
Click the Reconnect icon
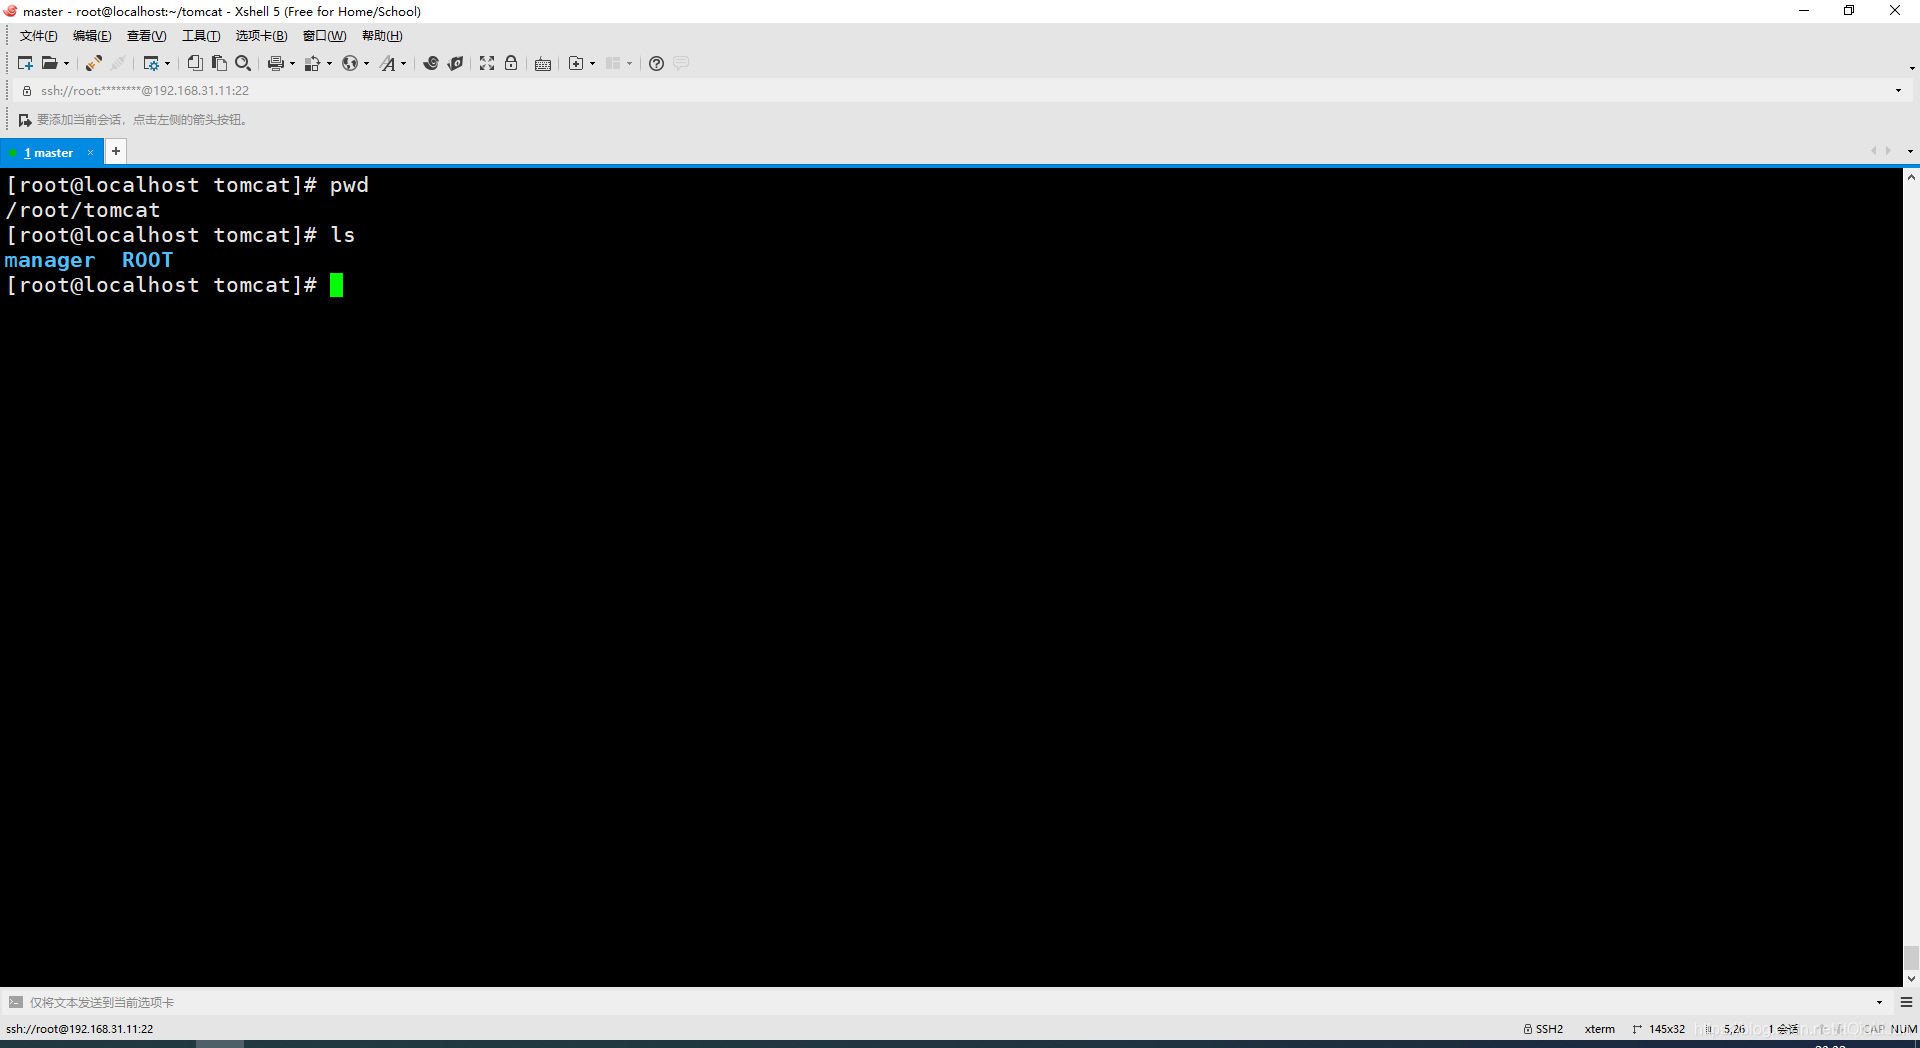pos(93,63)
